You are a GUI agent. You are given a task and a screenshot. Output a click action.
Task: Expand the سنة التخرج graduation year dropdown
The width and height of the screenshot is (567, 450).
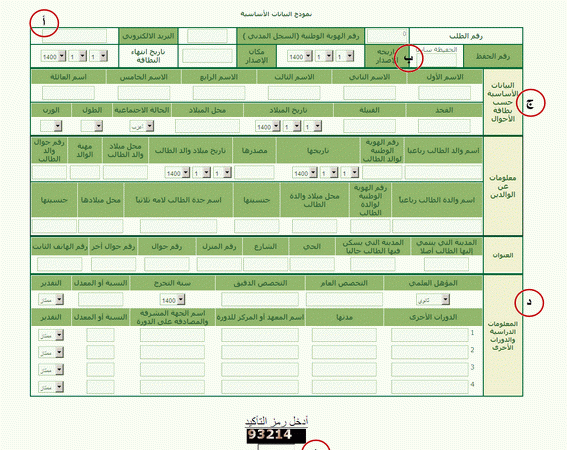click(x=172, y=300)
